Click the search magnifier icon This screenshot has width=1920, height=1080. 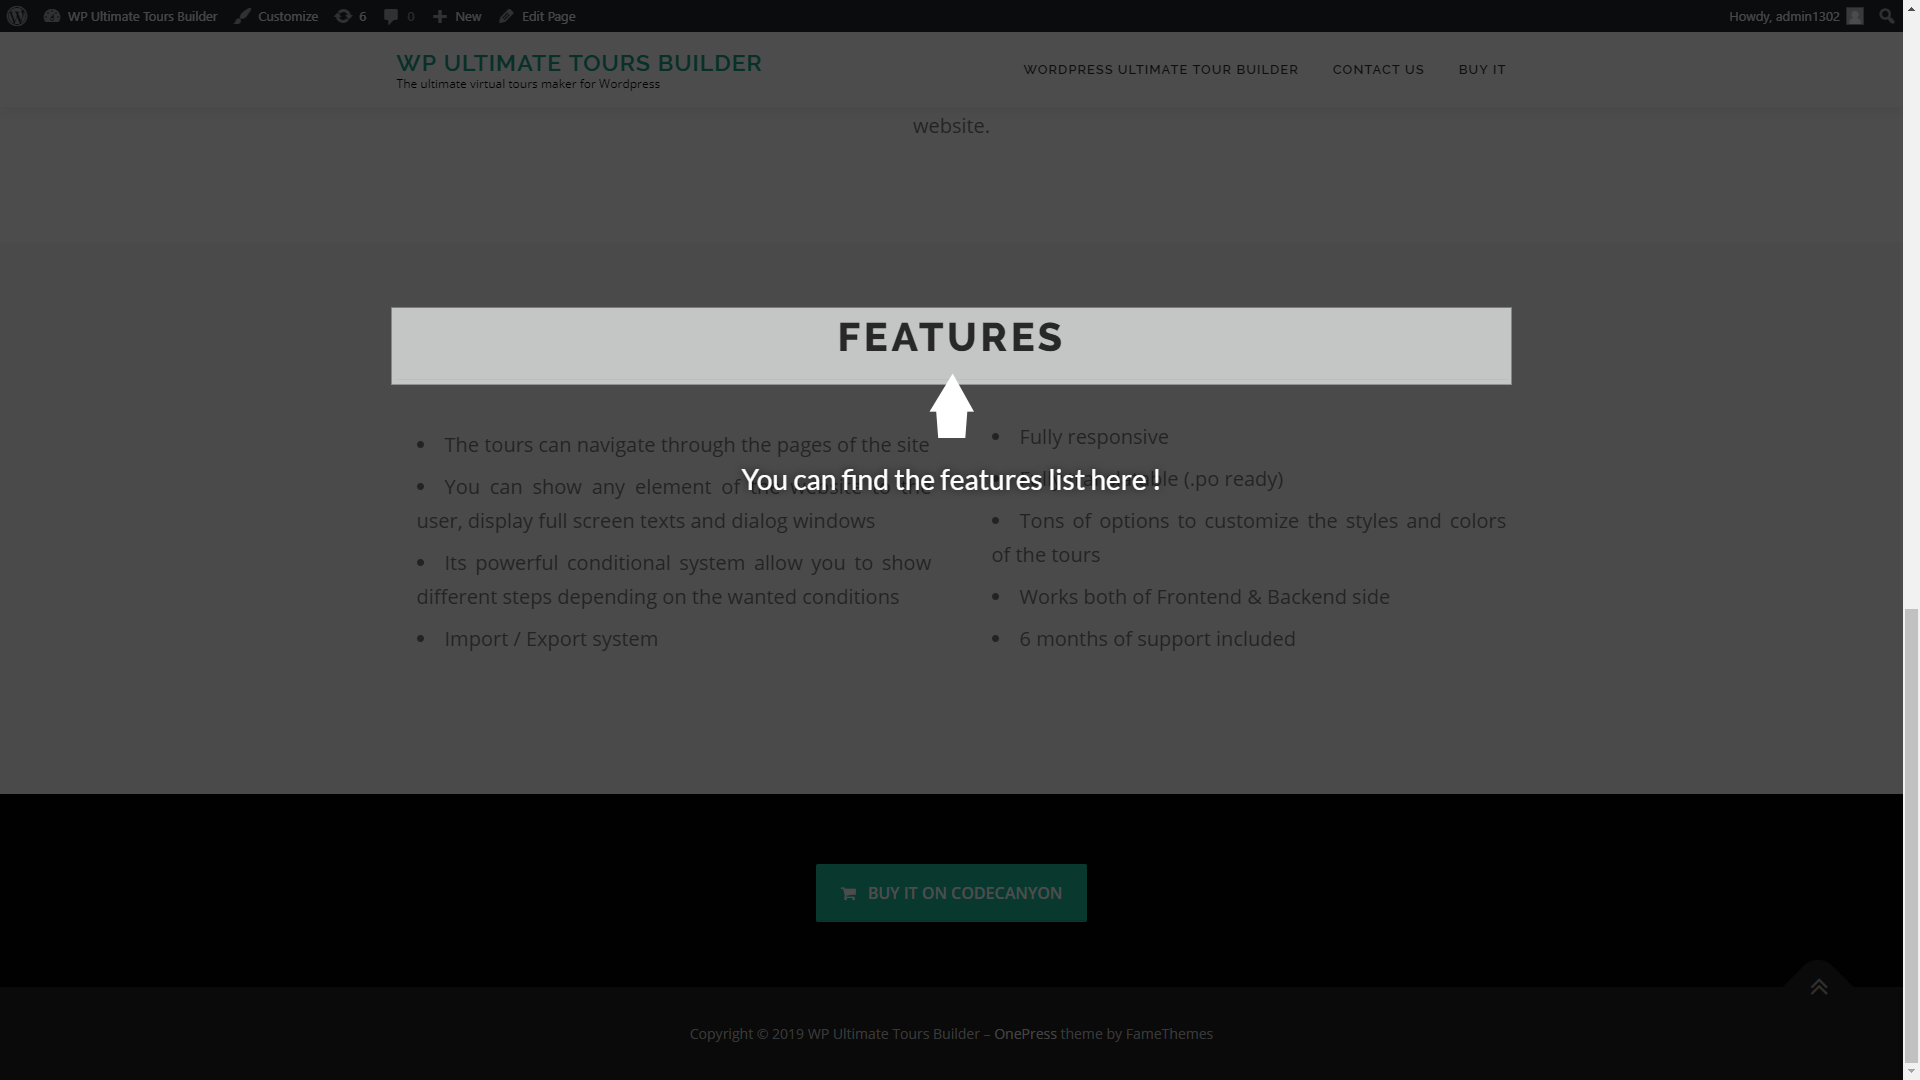[1887, 16]
